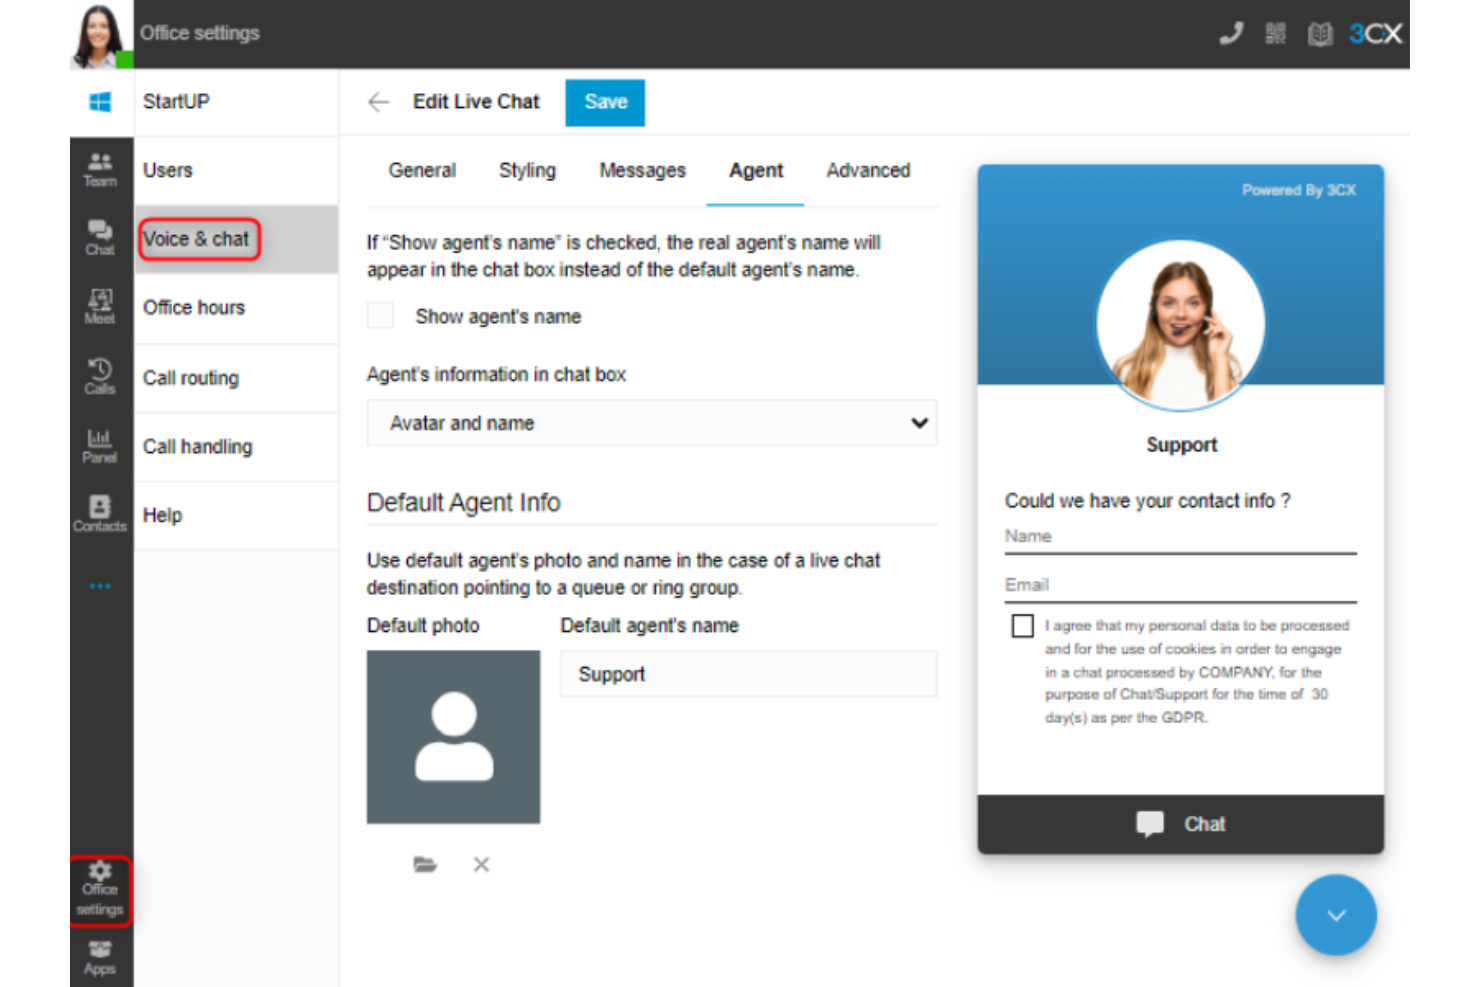
Task: Click the phone icon in top bar
Action: 1231,33
